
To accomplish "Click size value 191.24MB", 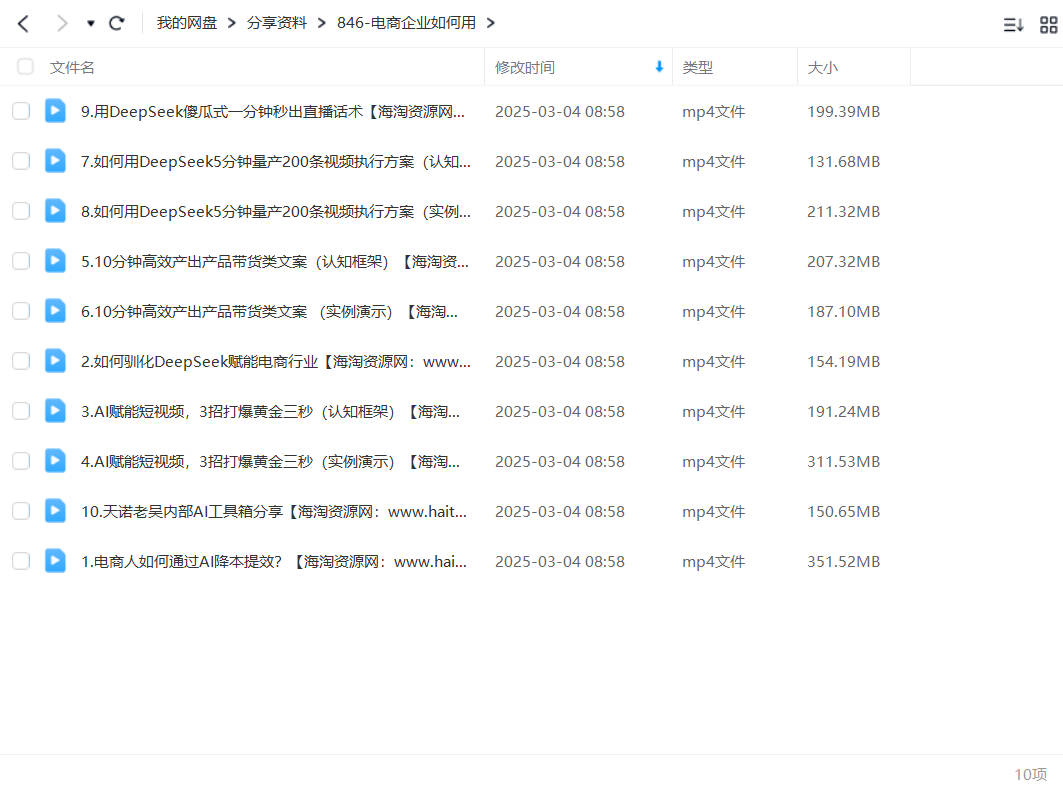I will pyautogui.click(x=843, y=412).
